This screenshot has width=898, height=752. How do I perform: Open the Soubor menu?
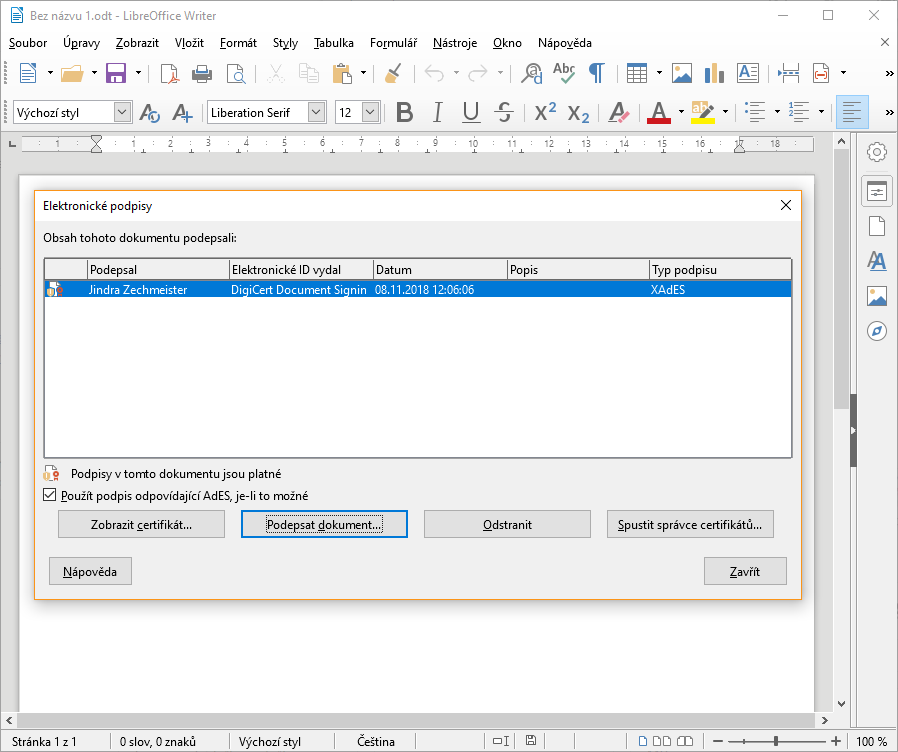[x=27, y=43]
